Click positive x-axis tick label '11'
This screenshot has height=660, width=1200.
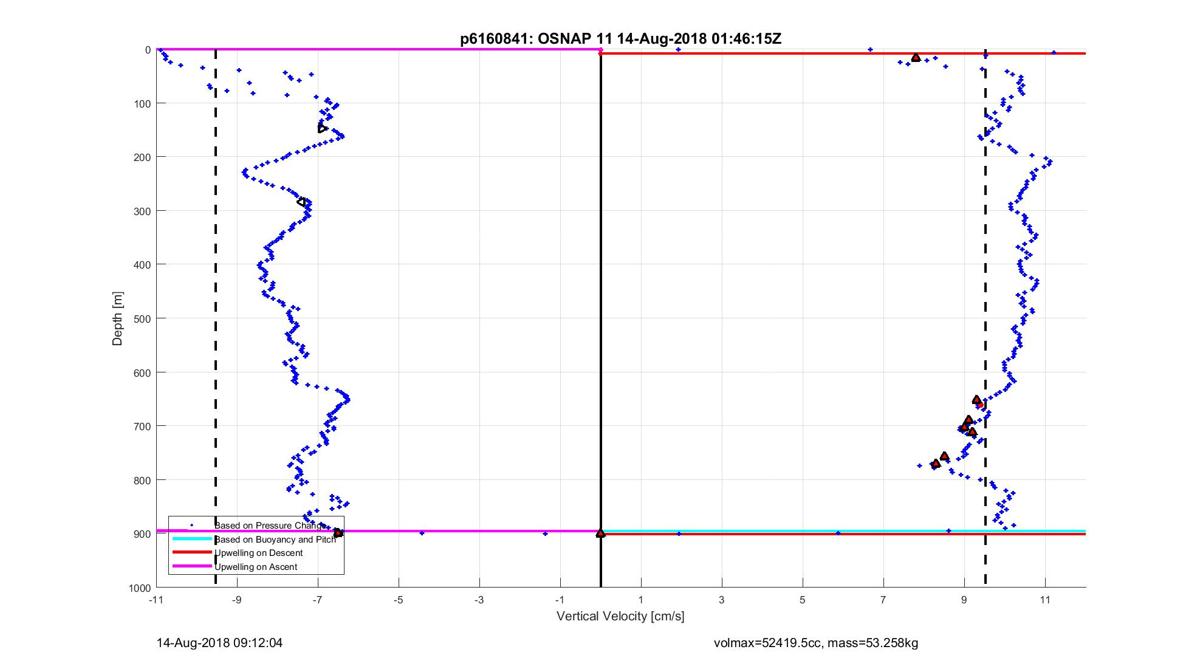(x=1045, y=600)
